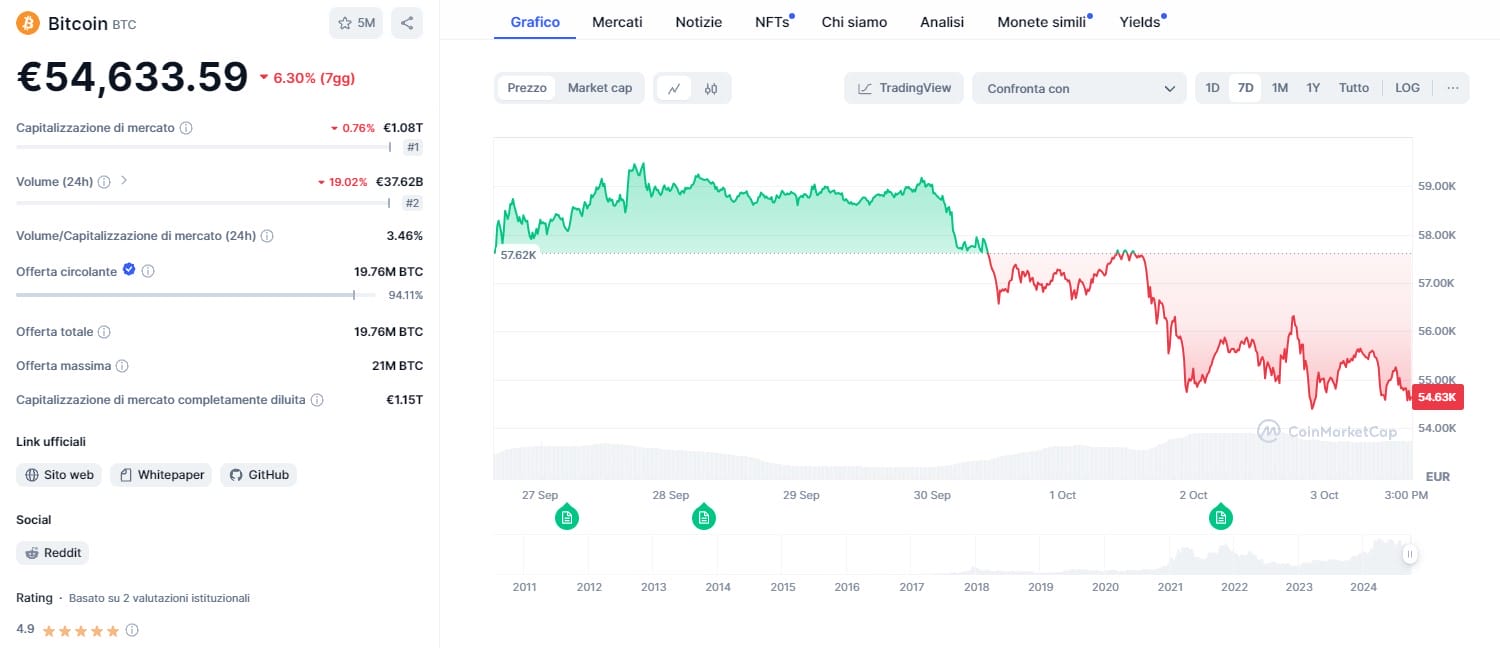Click the #2 volume rank badge
The height and width of the screenshot is (648, 1500).
(x=413, y=203)
